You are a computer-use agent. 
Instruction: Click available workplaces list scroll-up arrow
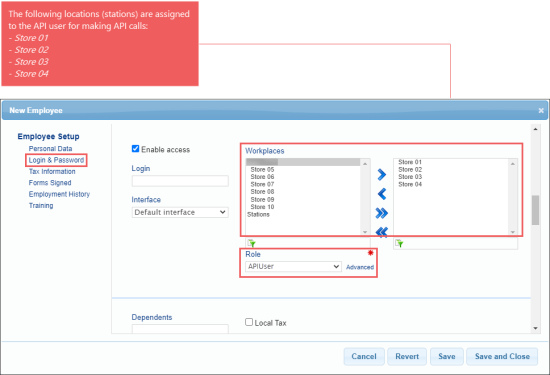point(365,164)
